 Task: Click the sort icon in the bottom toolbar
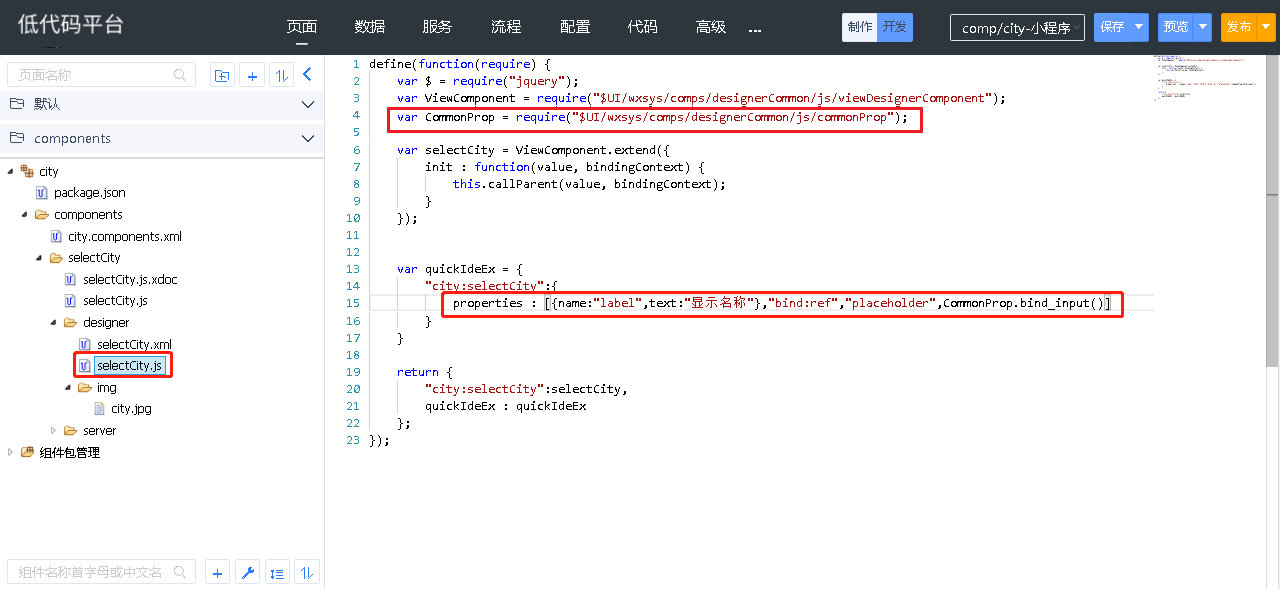307,573
